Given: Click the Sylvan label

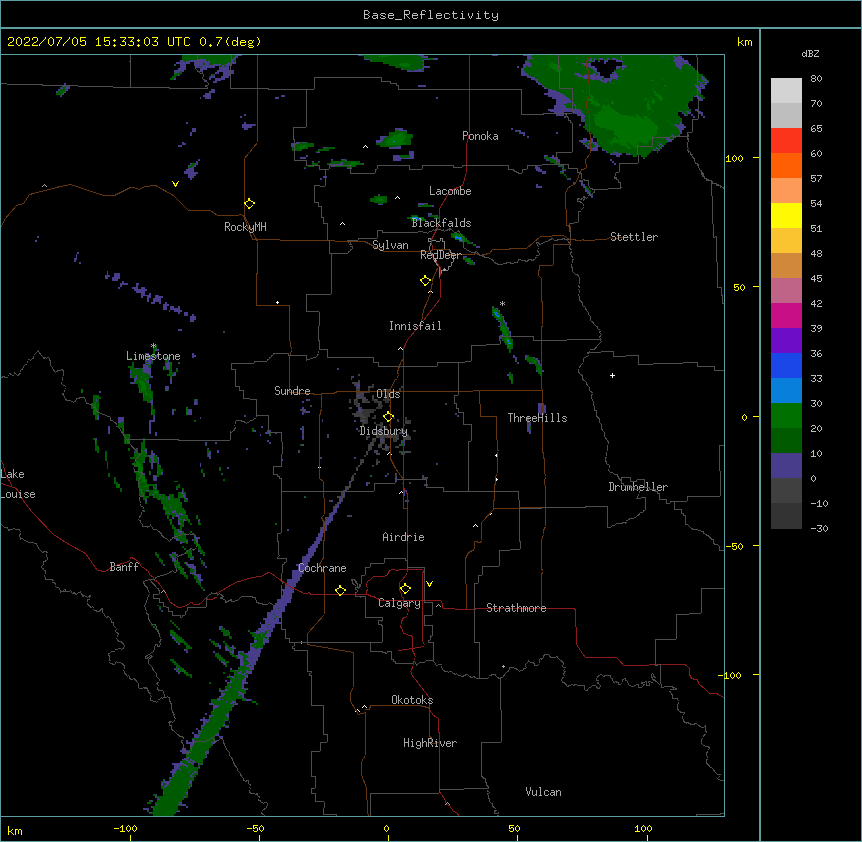Looking at the screenshot, I should (390, 245).
